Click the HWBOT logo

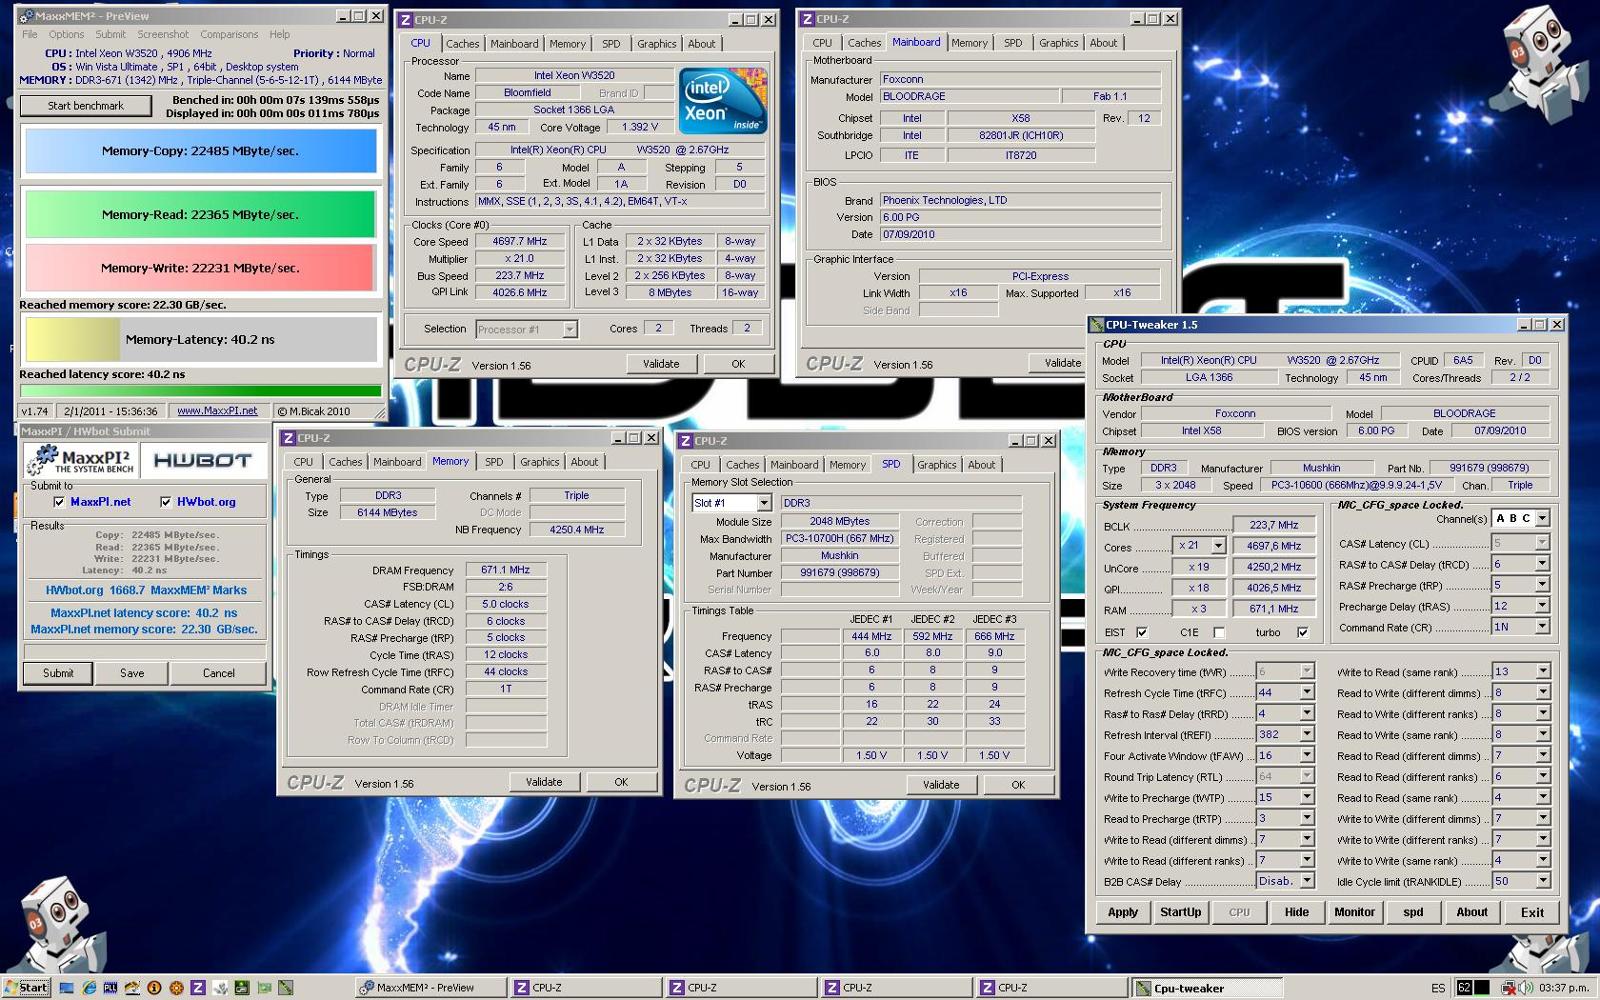click(203, 460)
